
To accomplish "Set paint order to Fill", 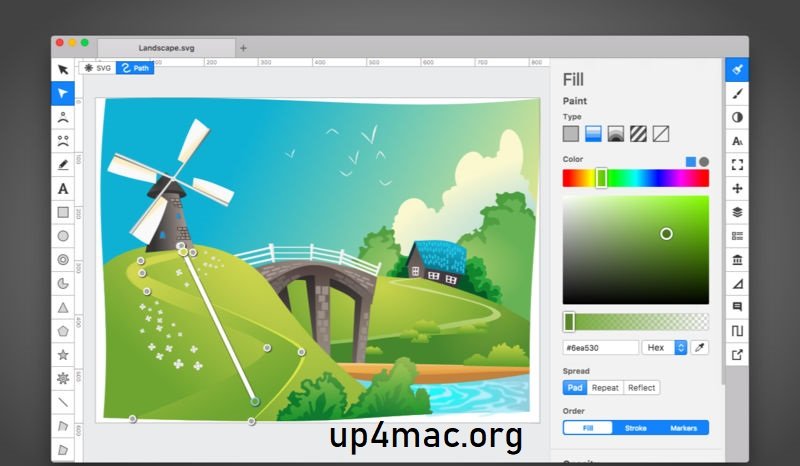I will click(x=588, y=428).
